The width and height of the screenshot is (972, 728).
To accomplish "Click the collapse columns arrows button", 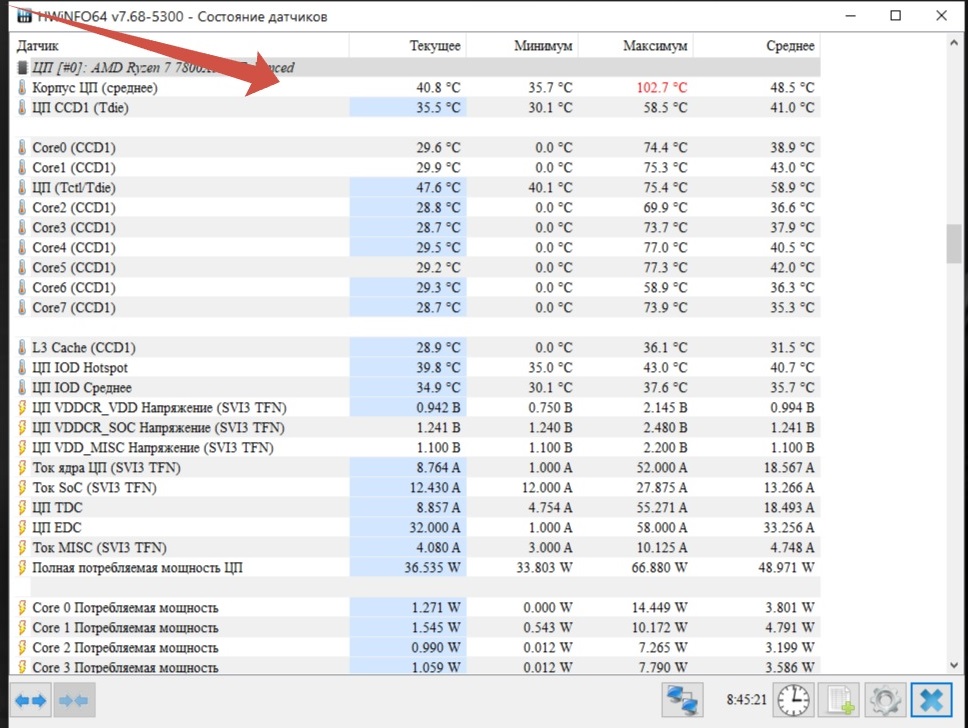I will (x=74, y=700).
